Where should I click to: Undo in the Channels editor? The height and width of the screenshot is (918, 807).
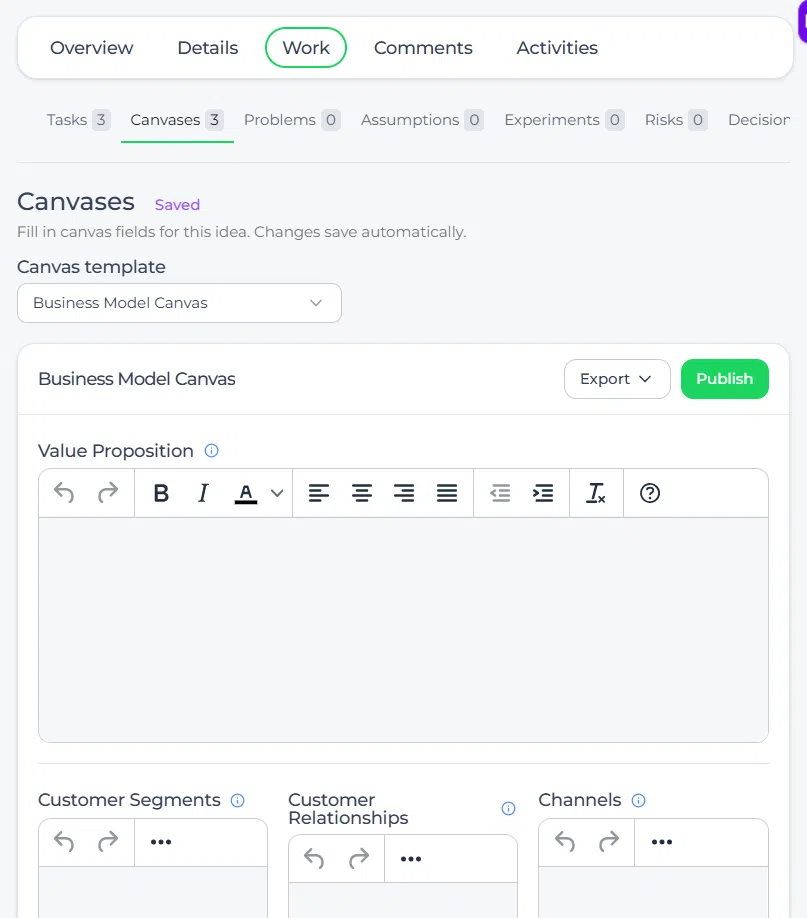pos(565,842)
